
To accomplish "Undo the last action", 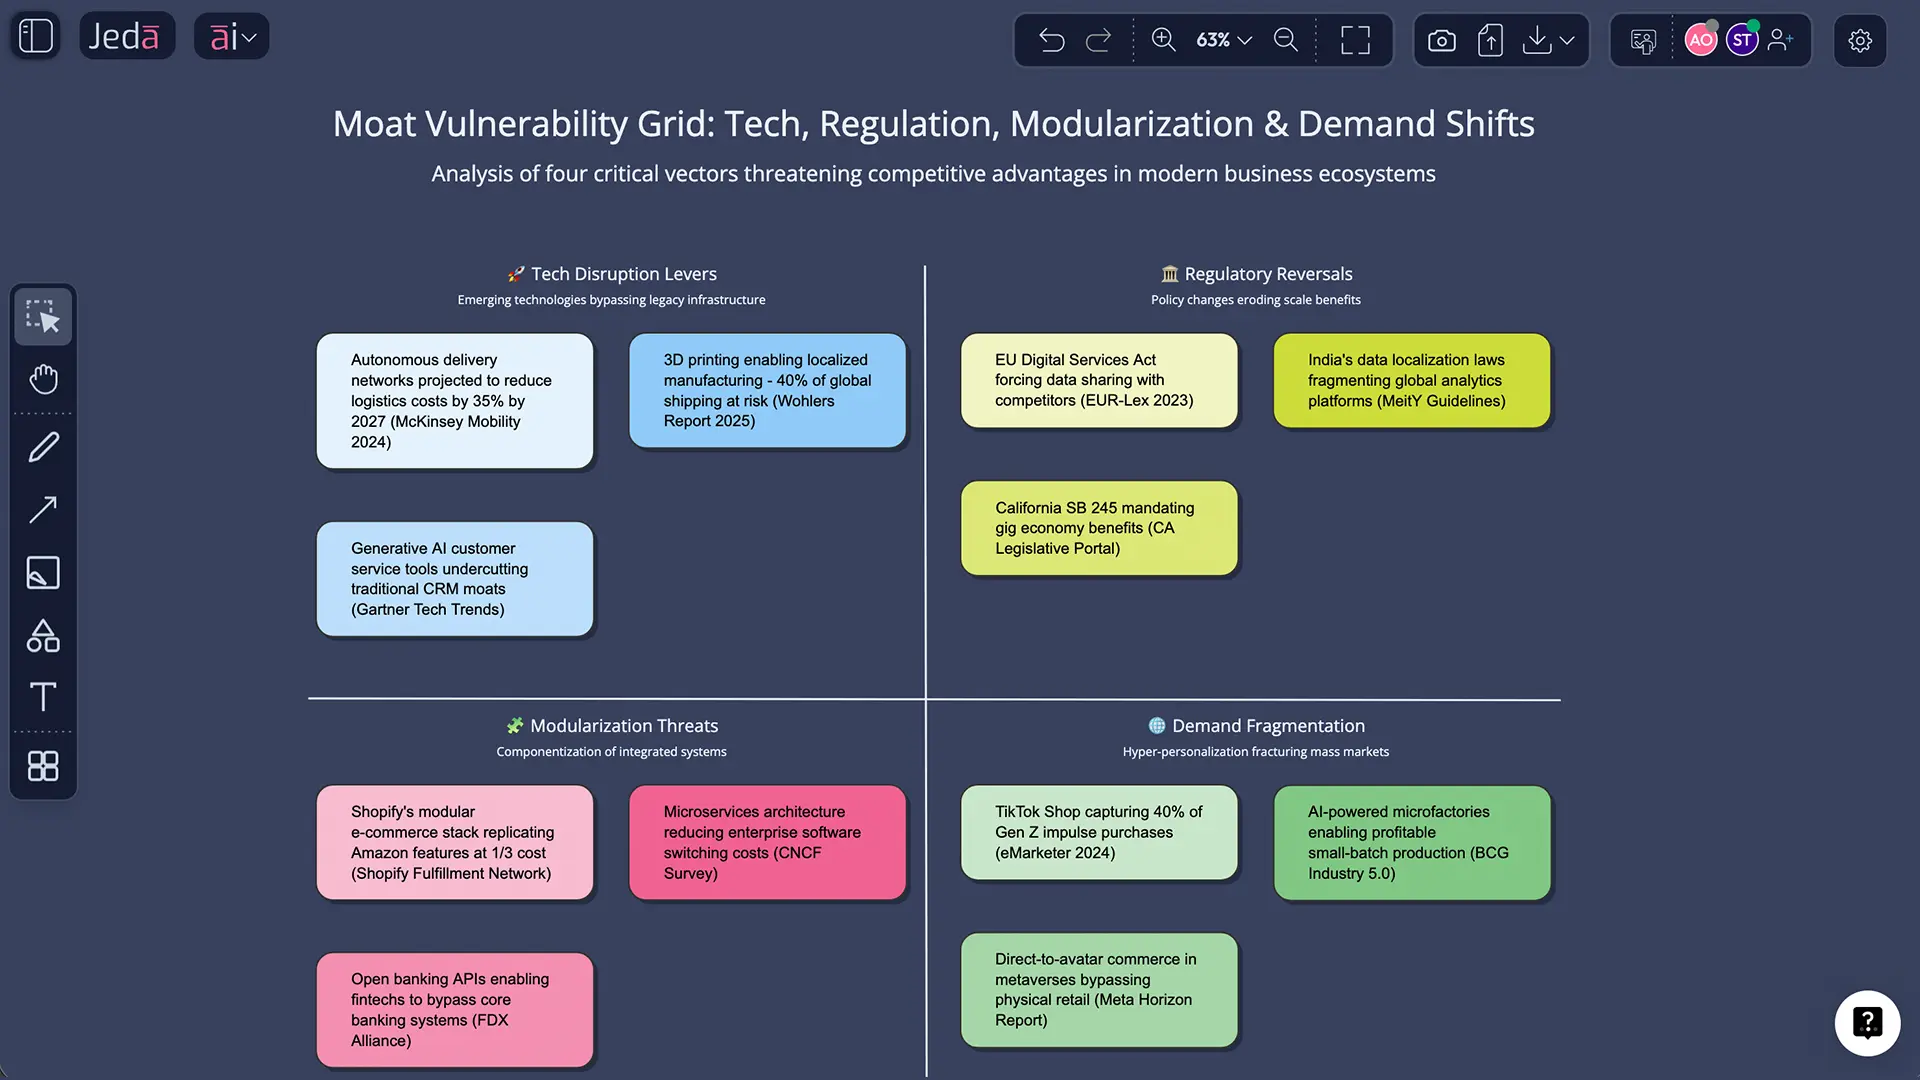I will point(1051,40).
